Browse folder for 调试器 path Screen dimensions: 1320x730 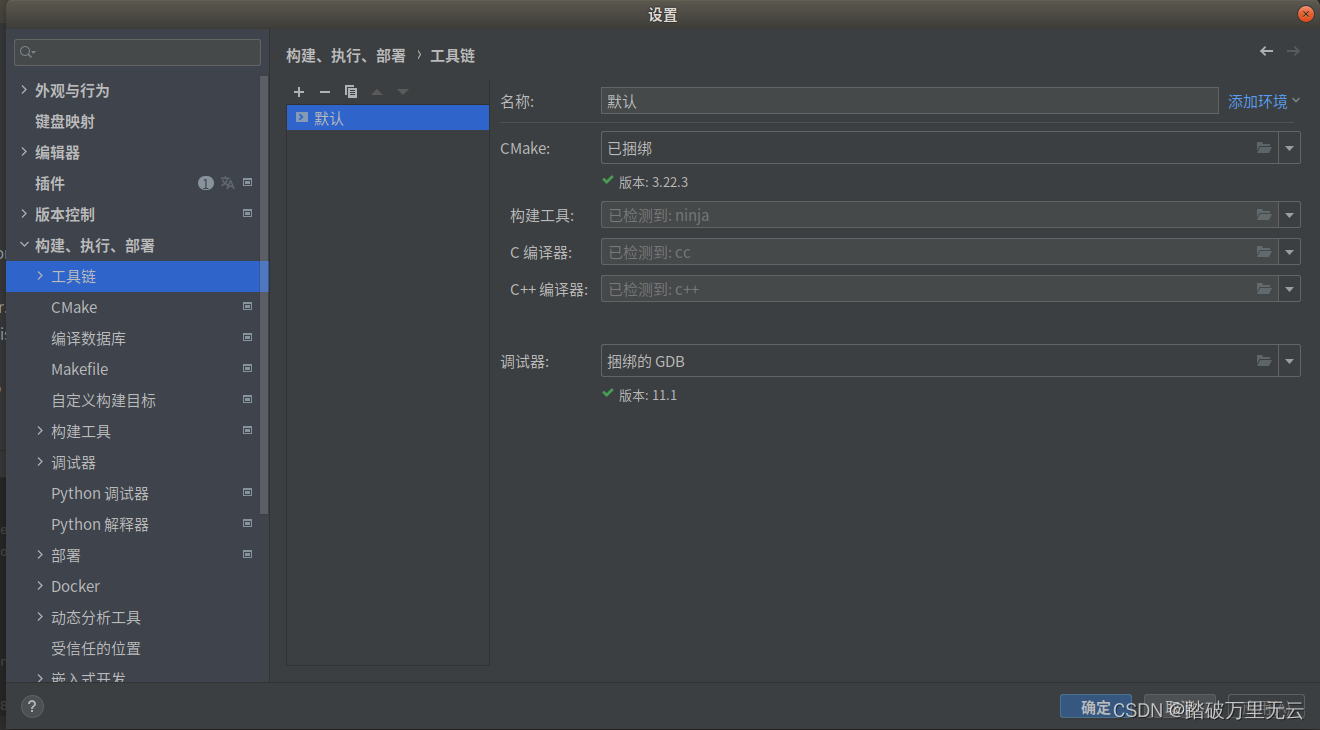tap(1264, 361)
